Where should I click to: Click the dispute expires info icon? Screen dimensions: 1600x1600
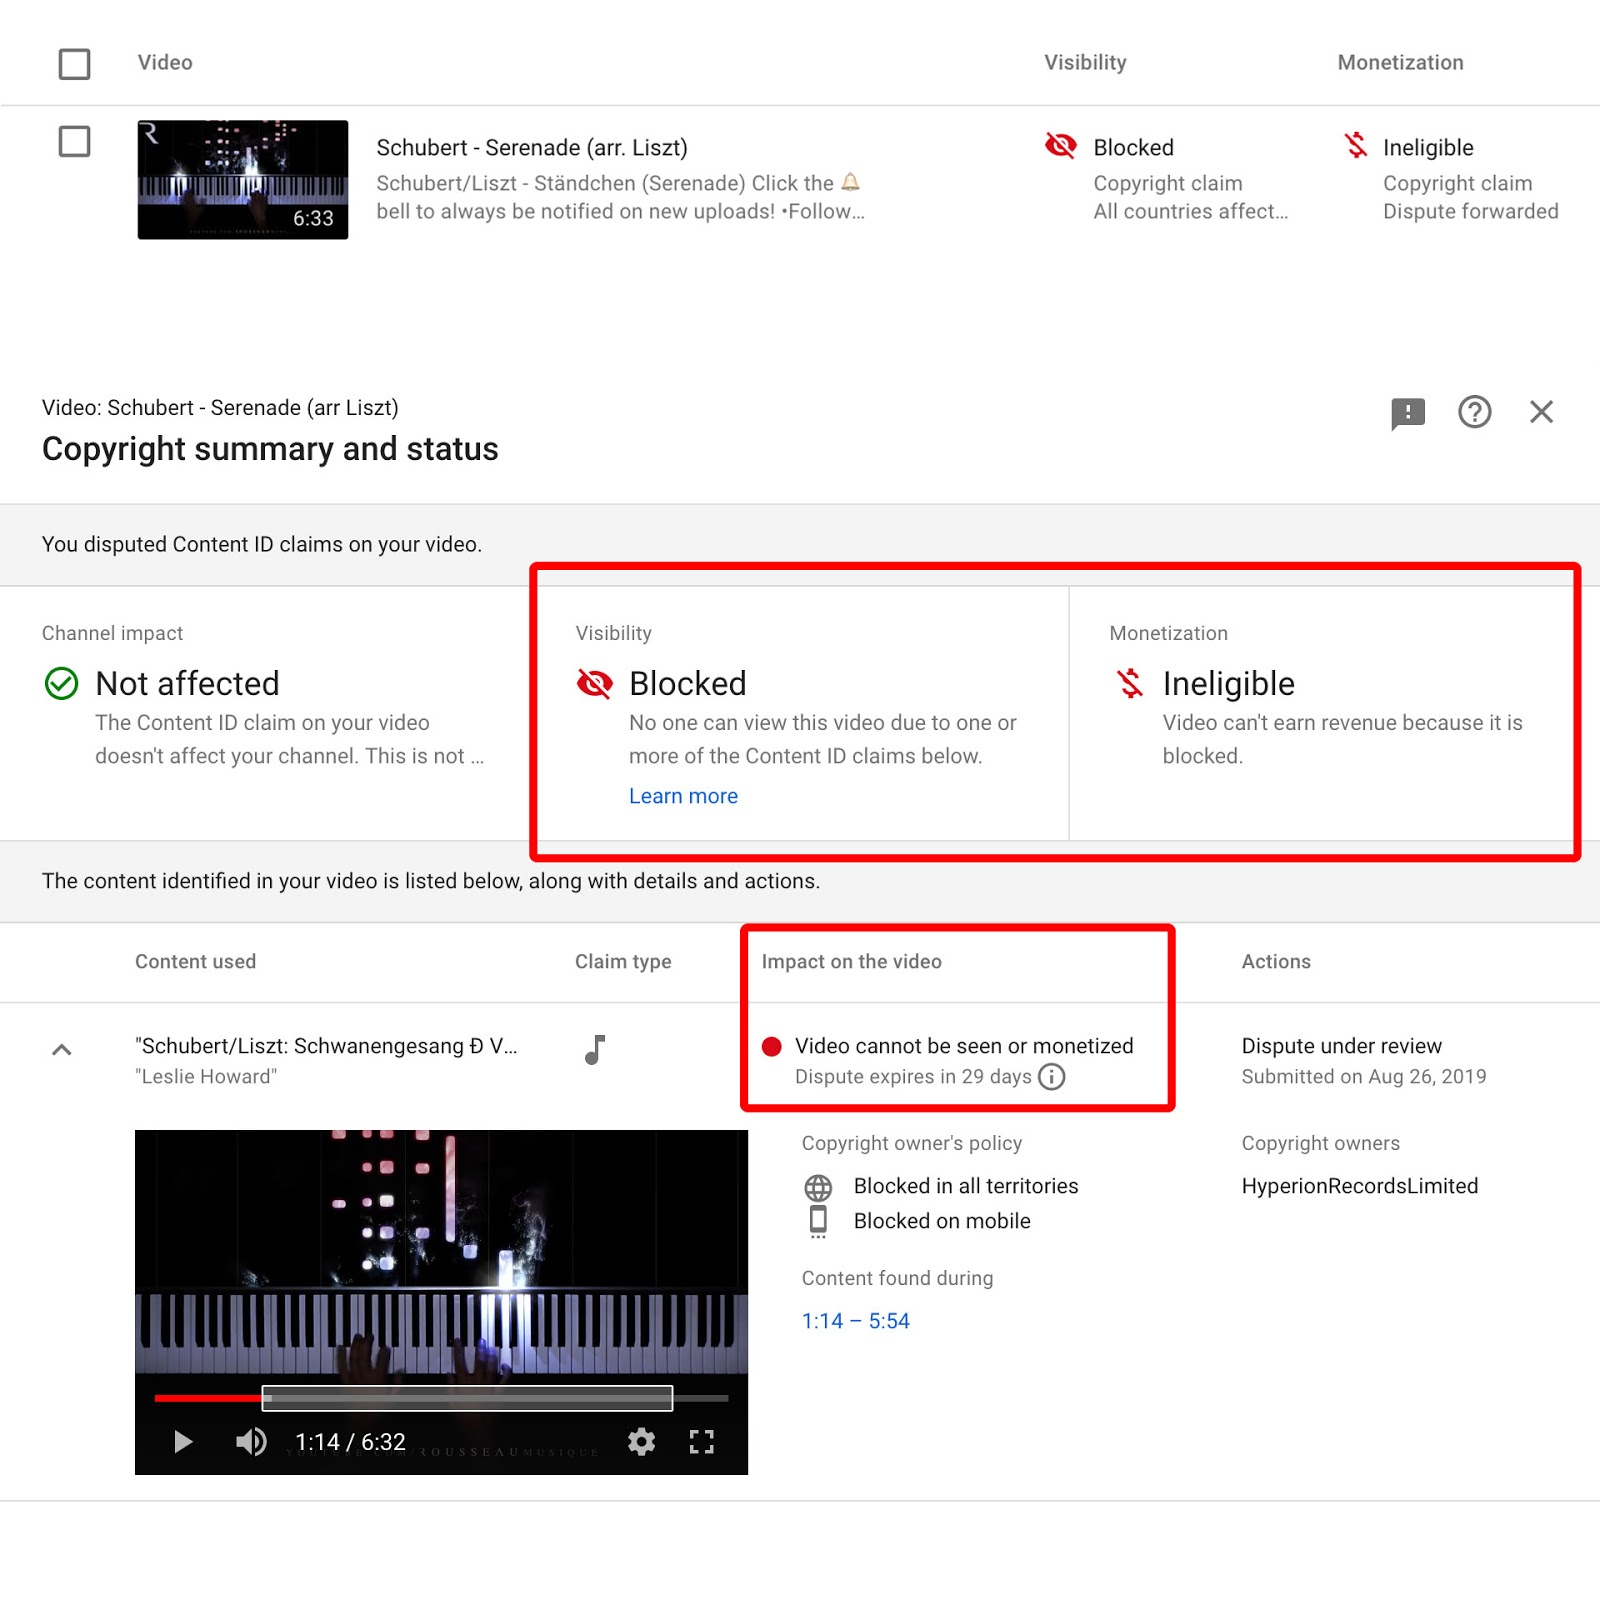1051,1076
